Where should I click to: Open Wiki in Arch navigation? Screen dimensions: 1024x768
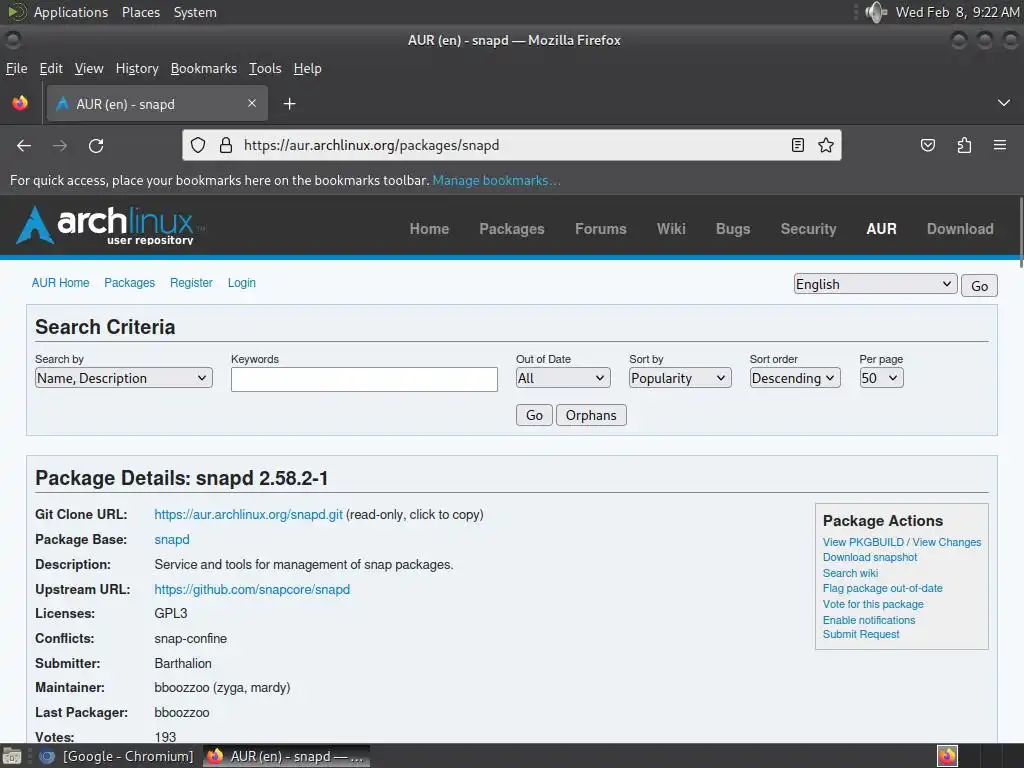[671, 229]
